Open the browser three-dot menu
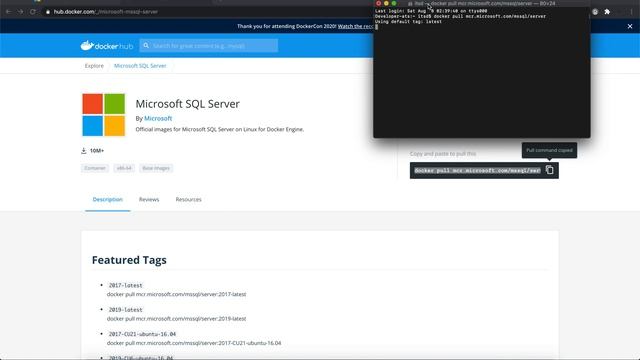The width and height of the screenshot is (640, 360). 631,12
